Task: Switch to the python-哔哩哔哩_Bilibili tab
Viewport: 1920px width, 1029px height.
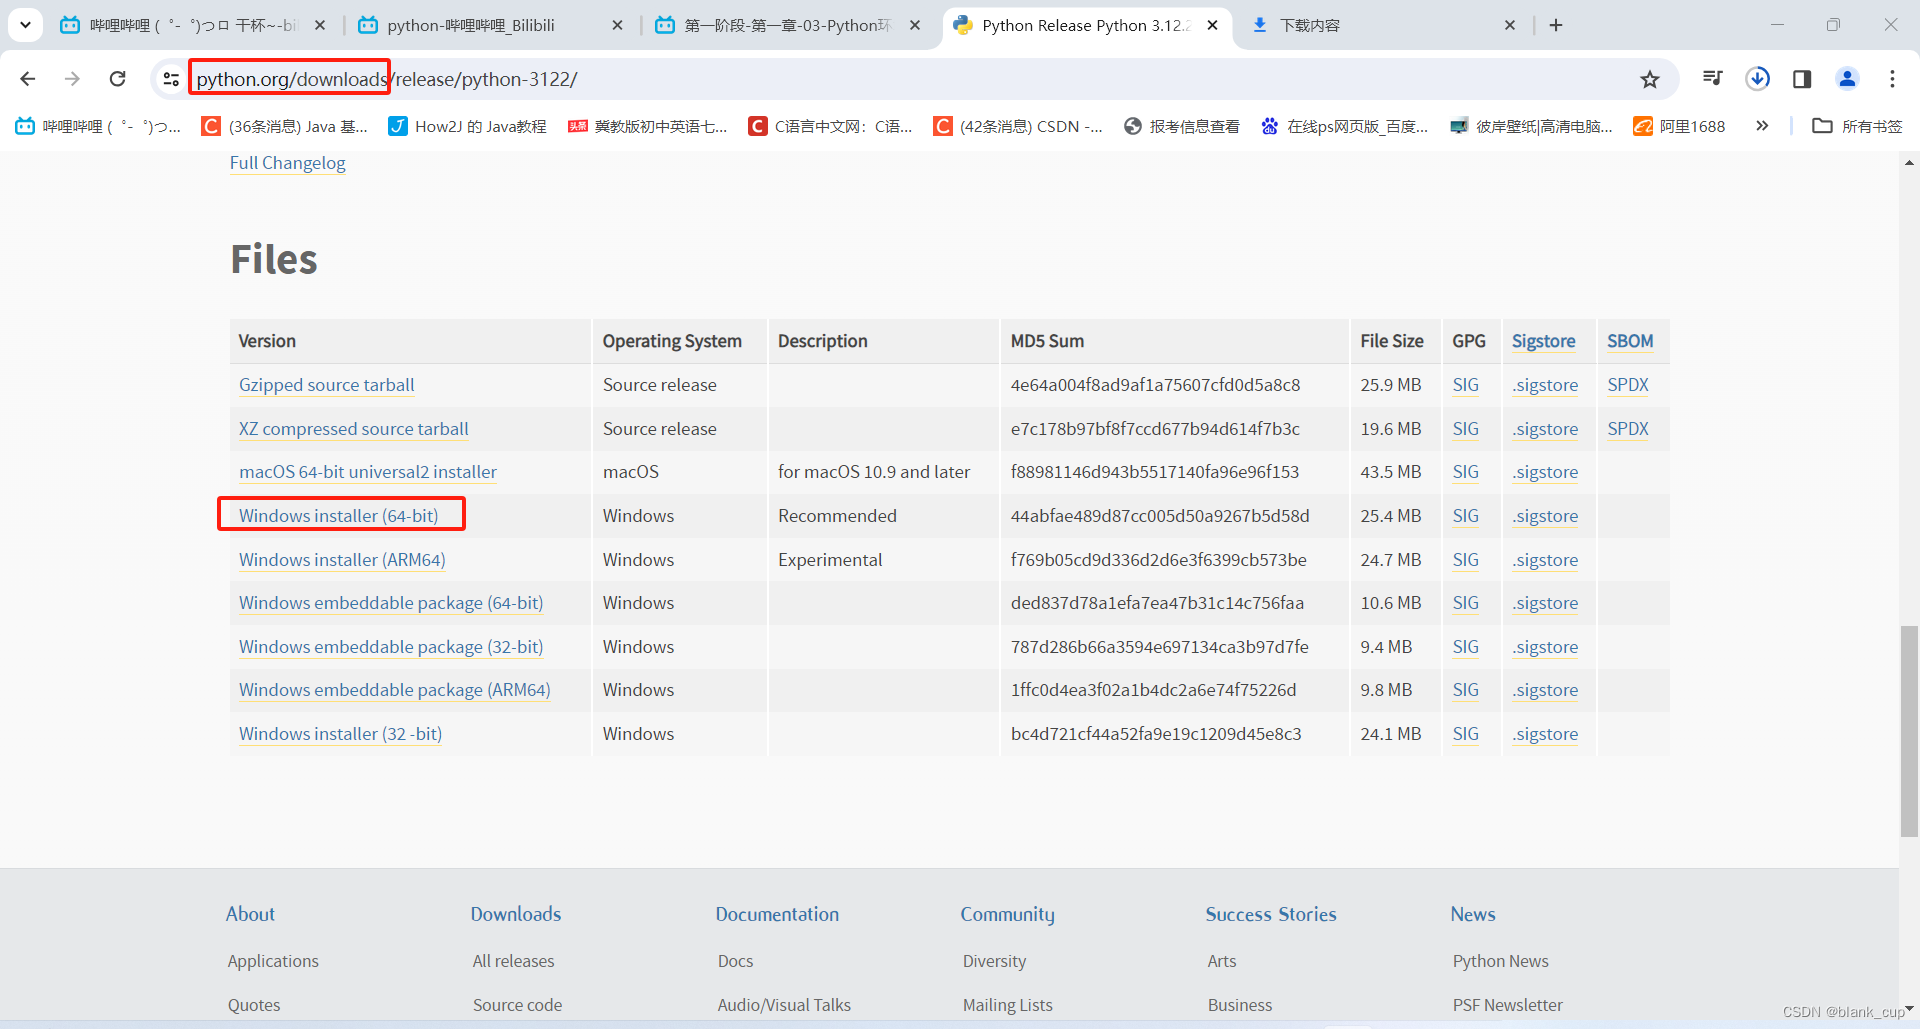Action: pyautogui.click(x=491, y=25)
